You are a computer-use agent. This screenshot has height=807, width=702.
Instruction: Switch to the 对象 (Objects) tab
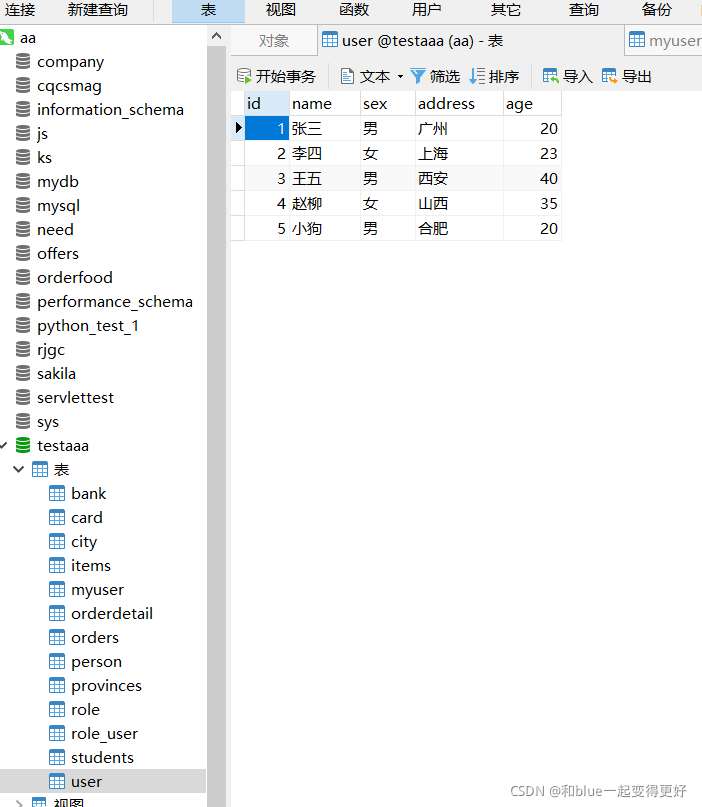click(274, 41)
